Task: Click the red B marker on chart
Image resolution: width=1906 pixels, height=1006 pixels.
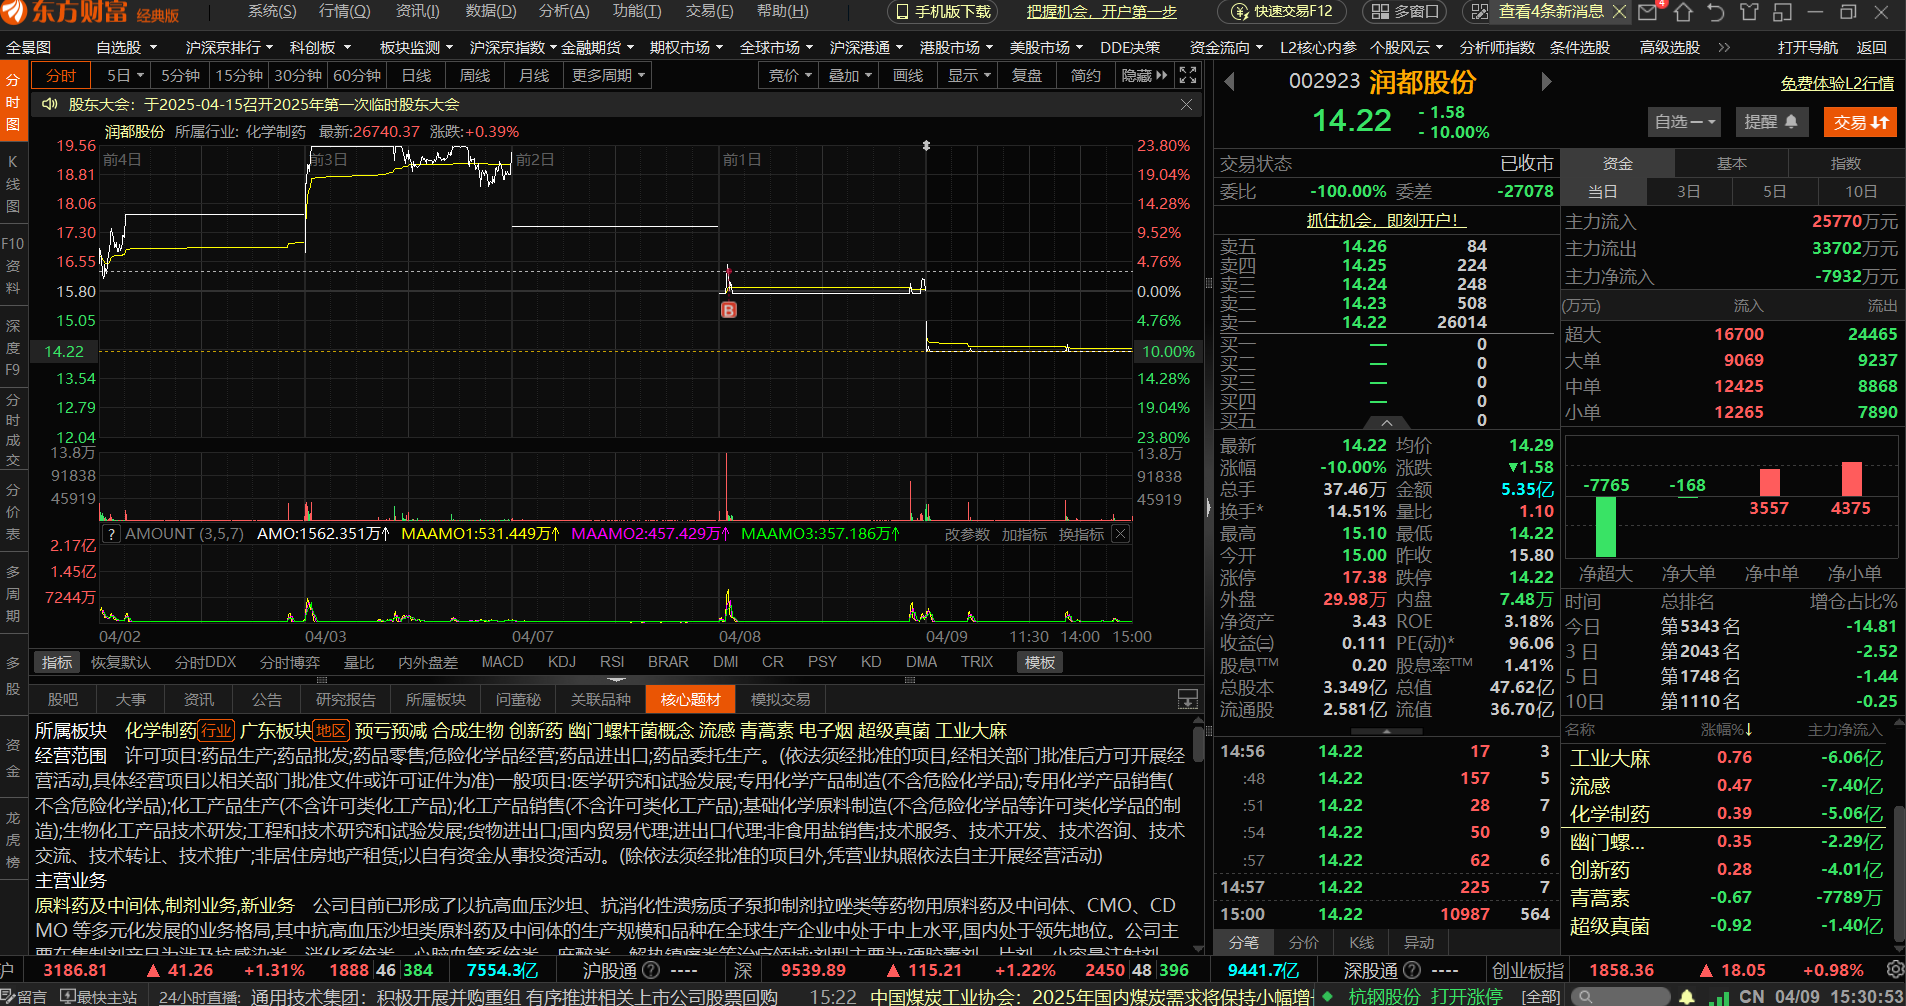Action: [729, 310]
